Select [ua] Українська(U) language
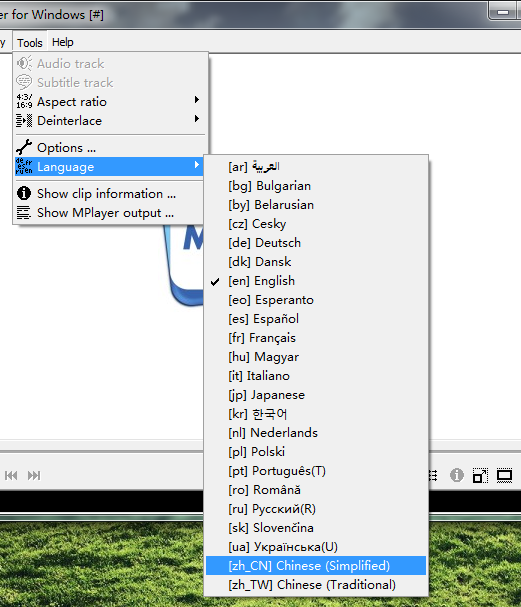 pos(316,547)
